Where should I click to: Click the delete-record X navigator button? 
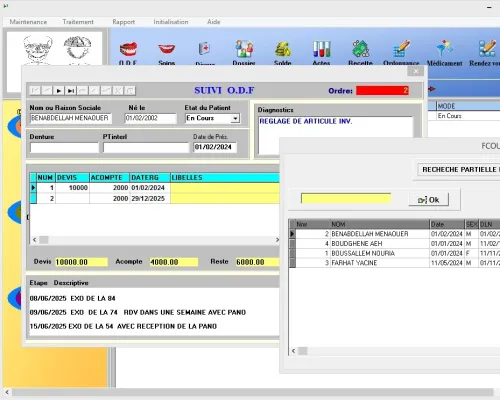point(118,90)
